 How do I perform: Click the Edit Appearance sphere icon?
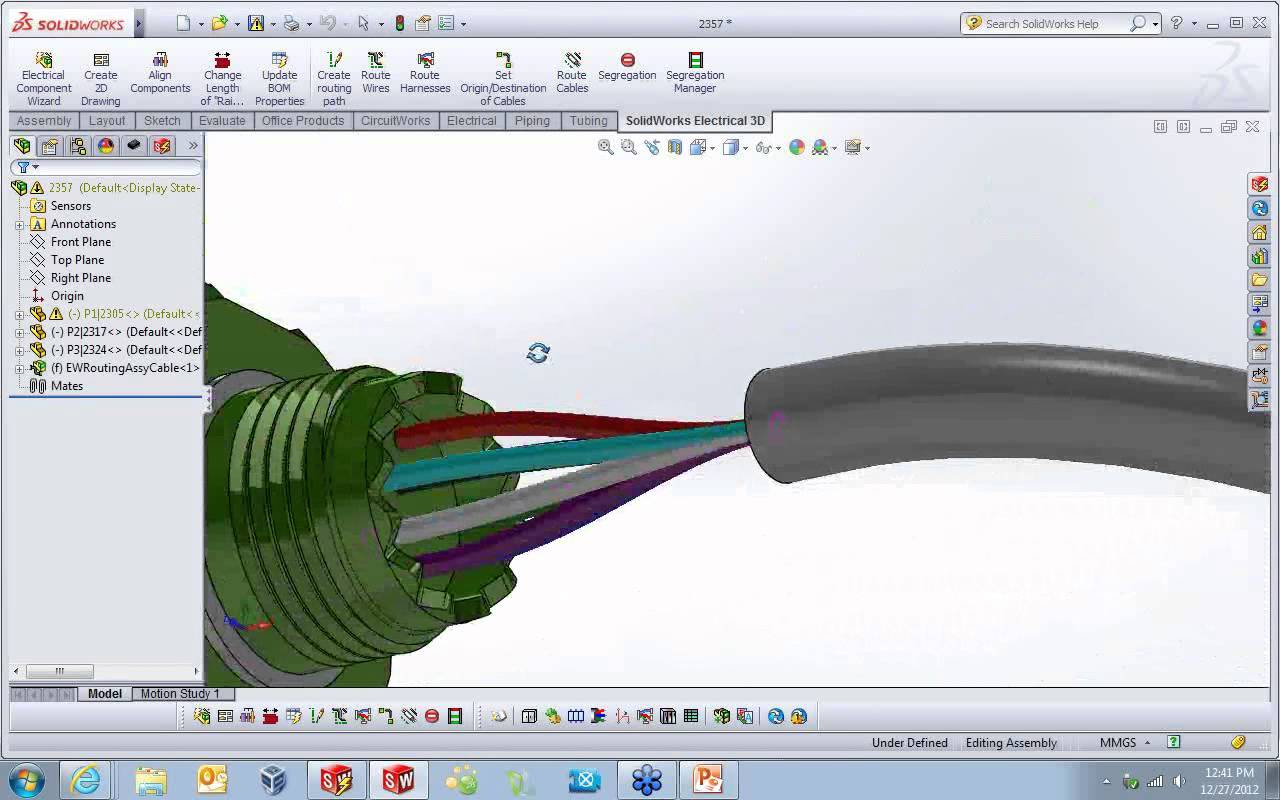click(795, 147)
